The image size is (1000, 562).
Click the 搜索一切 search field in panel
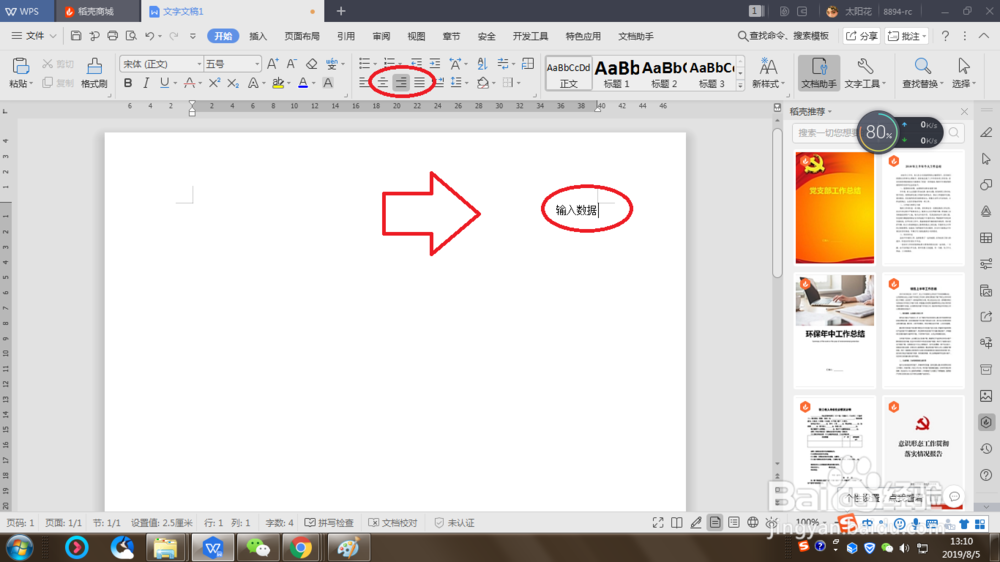(x=869, y=133)
